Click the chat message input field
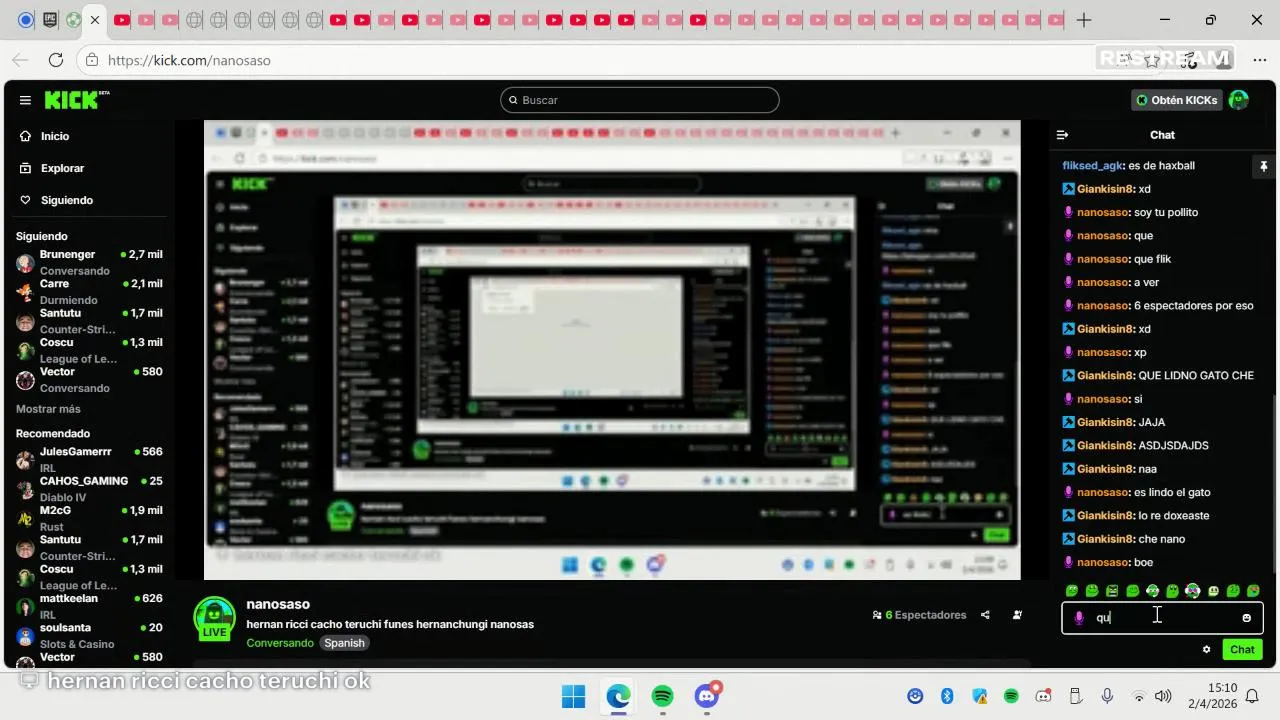1280x720 pixels. [1162, 618]
